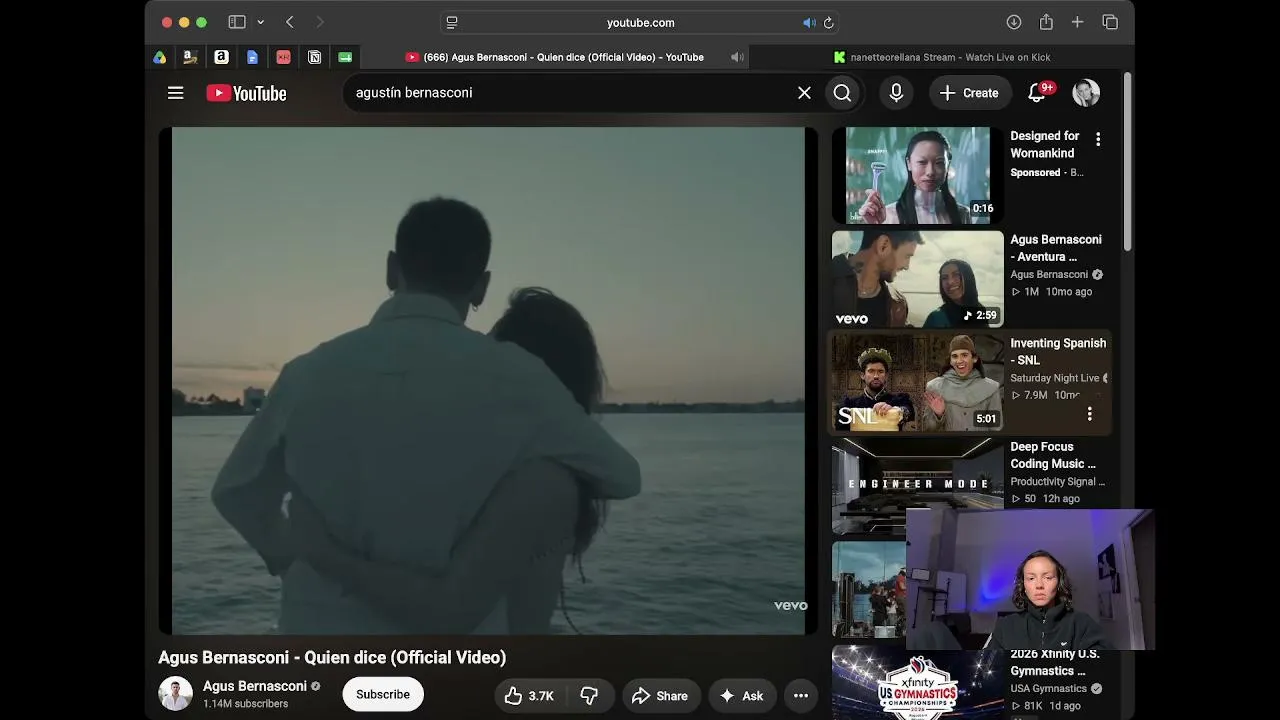The height and width of the screenshot is (720, 1280).
Task: Click the magnifying glass search button
Action: pos(842,93)
